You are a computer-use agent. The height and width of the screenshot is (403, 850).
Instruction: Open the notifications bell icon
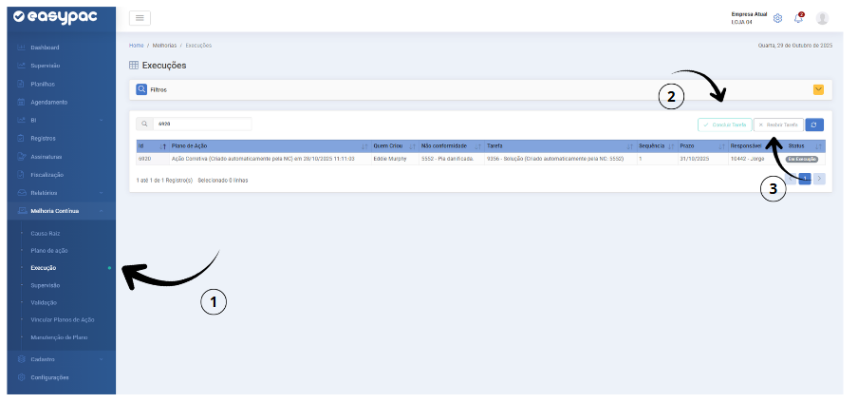pyautogui.click(x=799, y=18)
